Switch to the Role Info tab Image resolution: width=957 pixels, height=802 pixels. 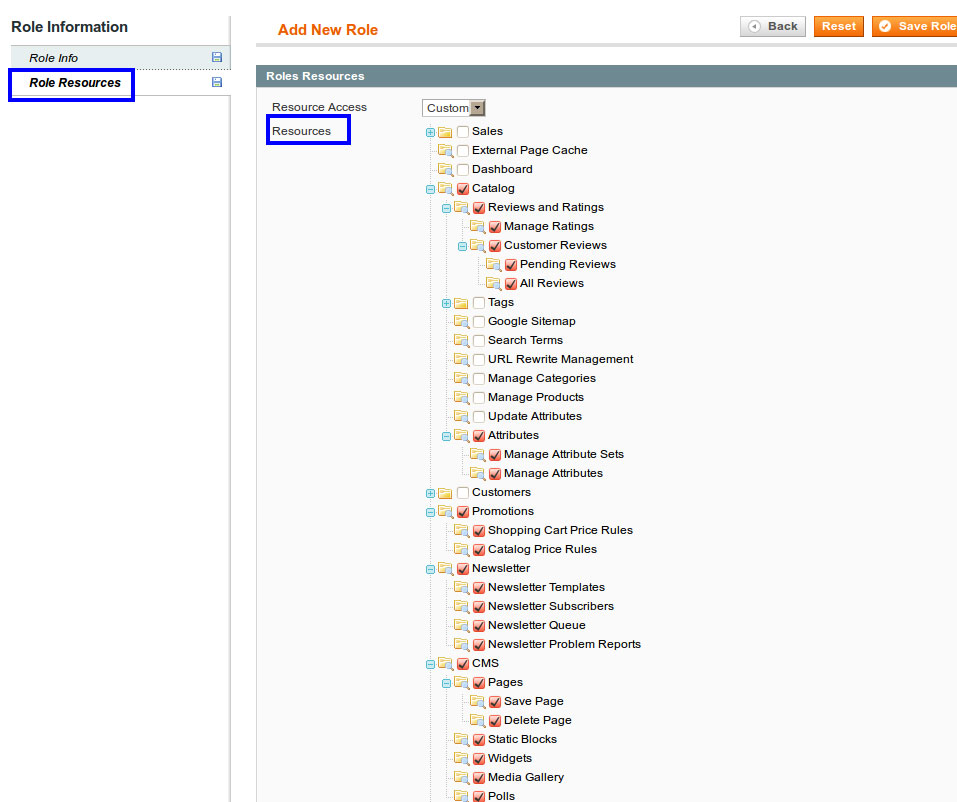click(54, 58)
